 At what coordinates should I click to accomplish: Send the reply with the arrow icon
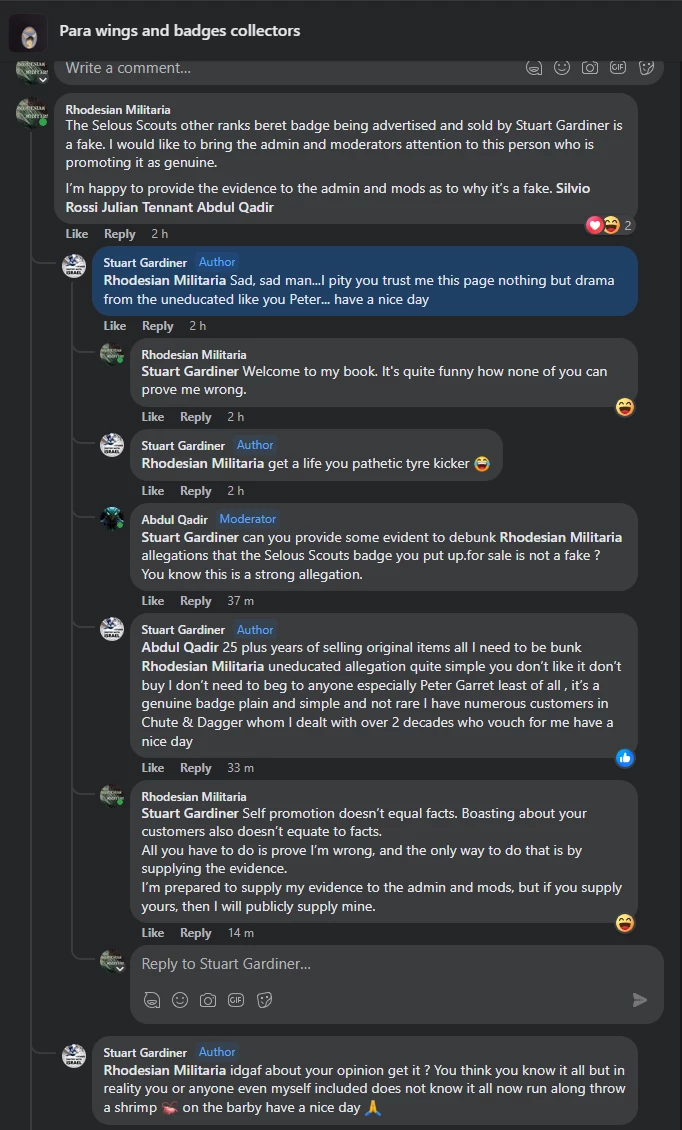(640, 1000)
